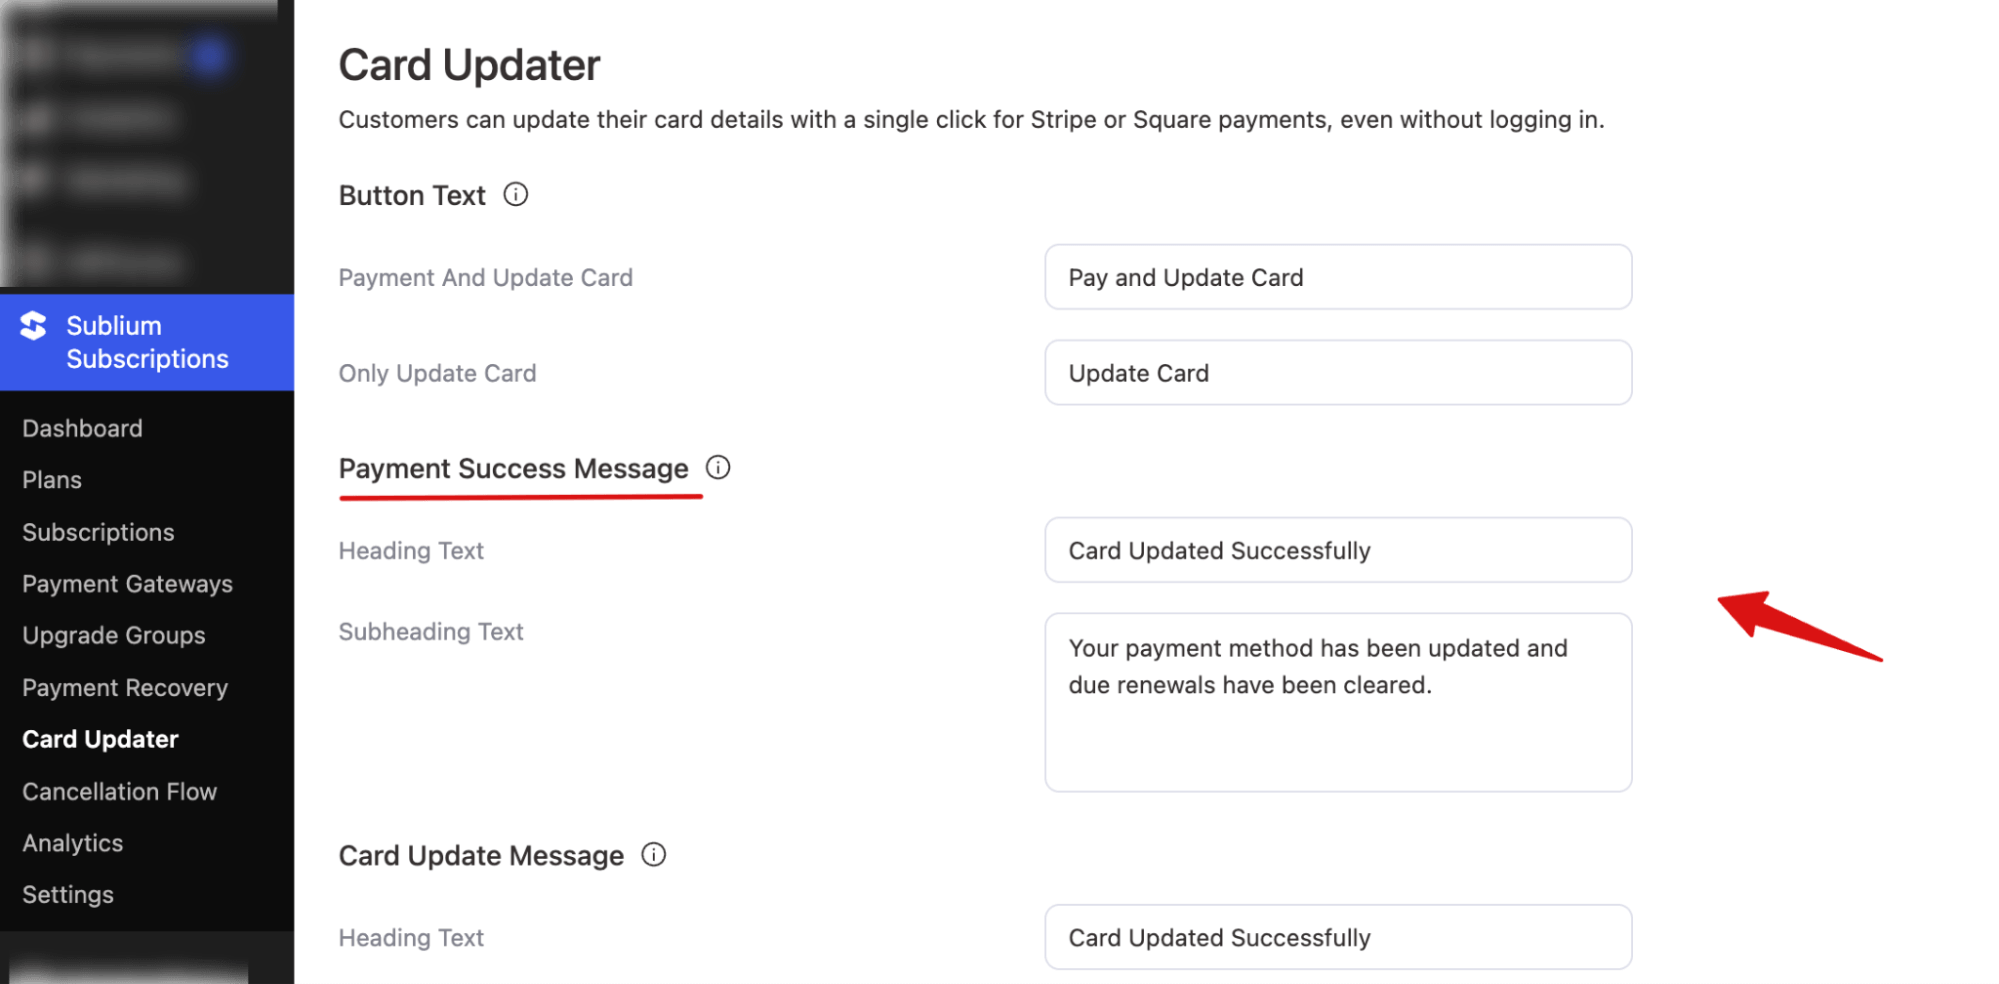The width and height of the screenshot is (1999, 984).
Task: Click the Card Update Message info icon
Action: [x=654, y=855]
